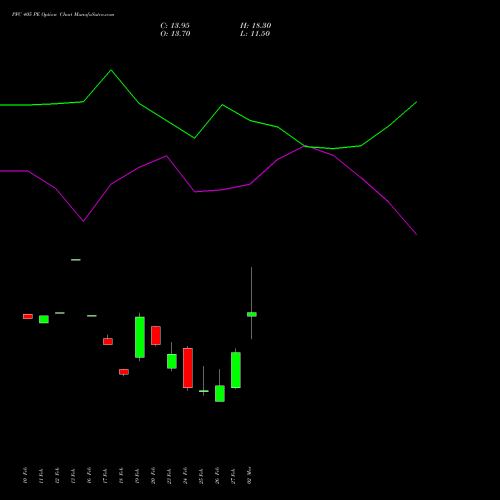Select the 13 Feb date label
The height and width of the screenshot is (500, 500).
[x=73, y=476]
